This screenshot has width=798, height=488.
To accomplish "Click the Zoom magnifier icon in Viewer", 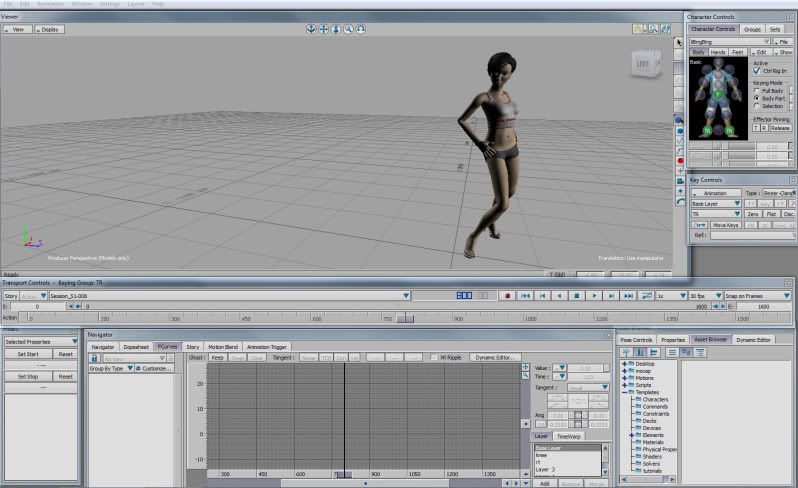I will click(348, 29).
